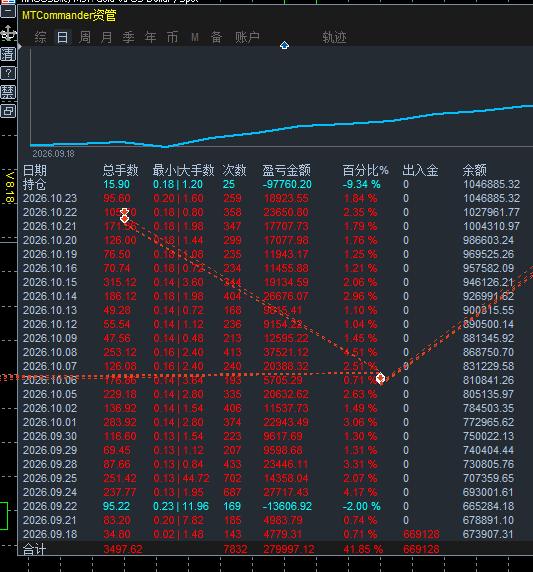Click lot range 0.13 | 44.72 in the 2026.09.25 row
The width and height of the screenshot is (533, 572).
point(181,478)
